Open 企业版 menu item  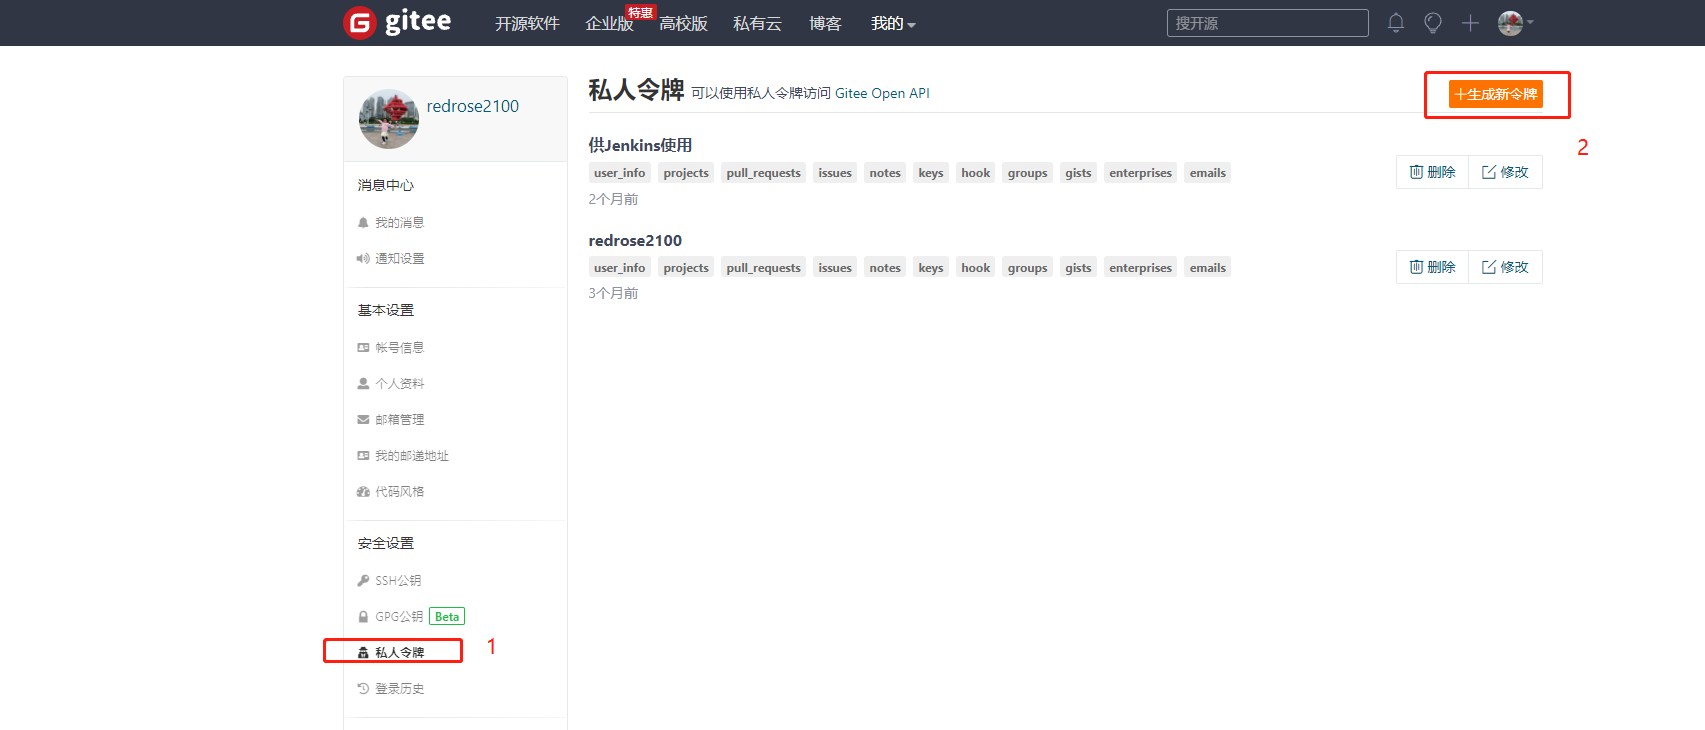(609, 23)
